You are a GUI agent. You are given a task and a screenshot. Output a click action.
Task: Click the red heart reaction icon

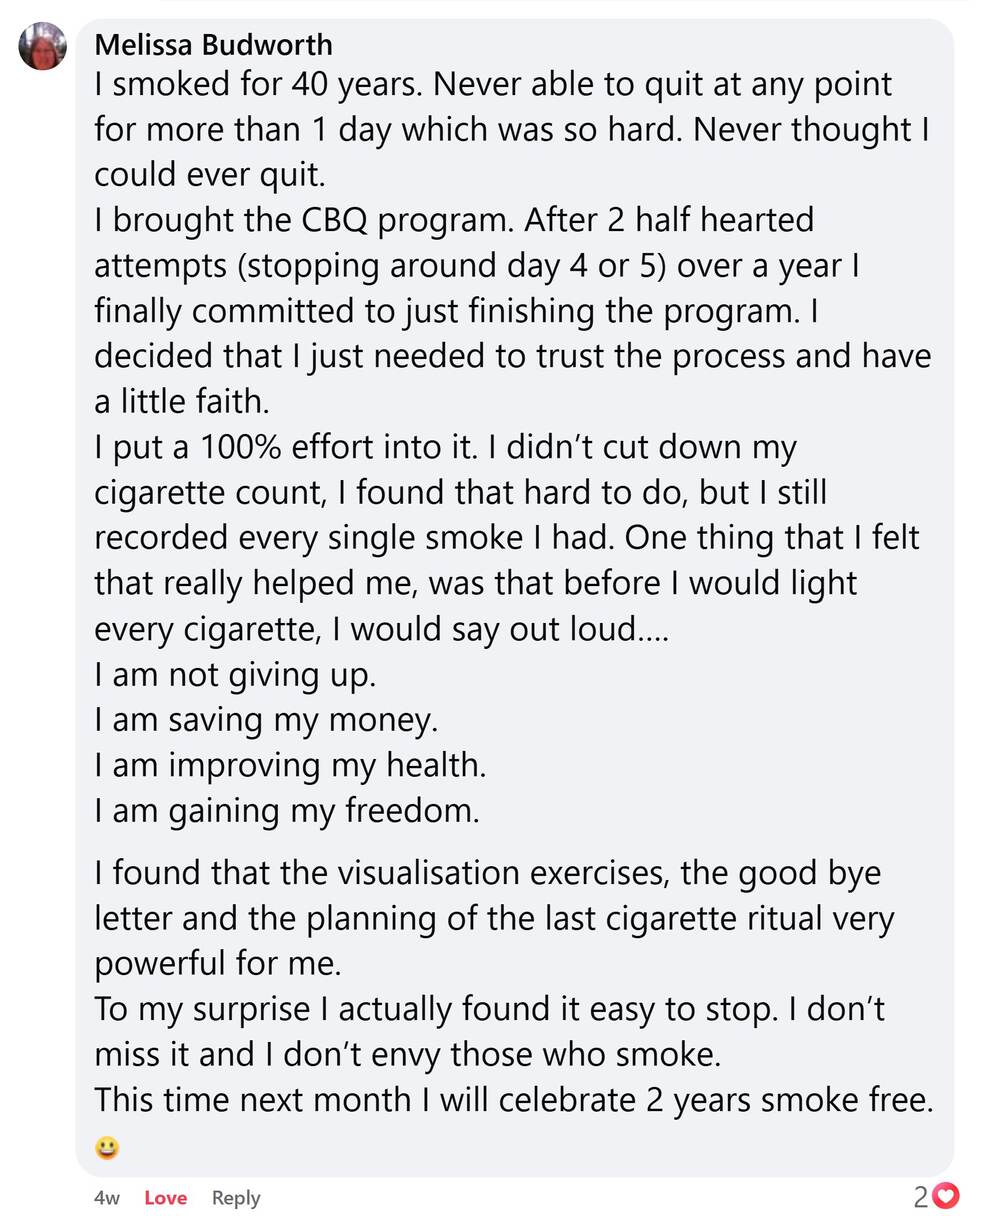tap(946, 1195)
